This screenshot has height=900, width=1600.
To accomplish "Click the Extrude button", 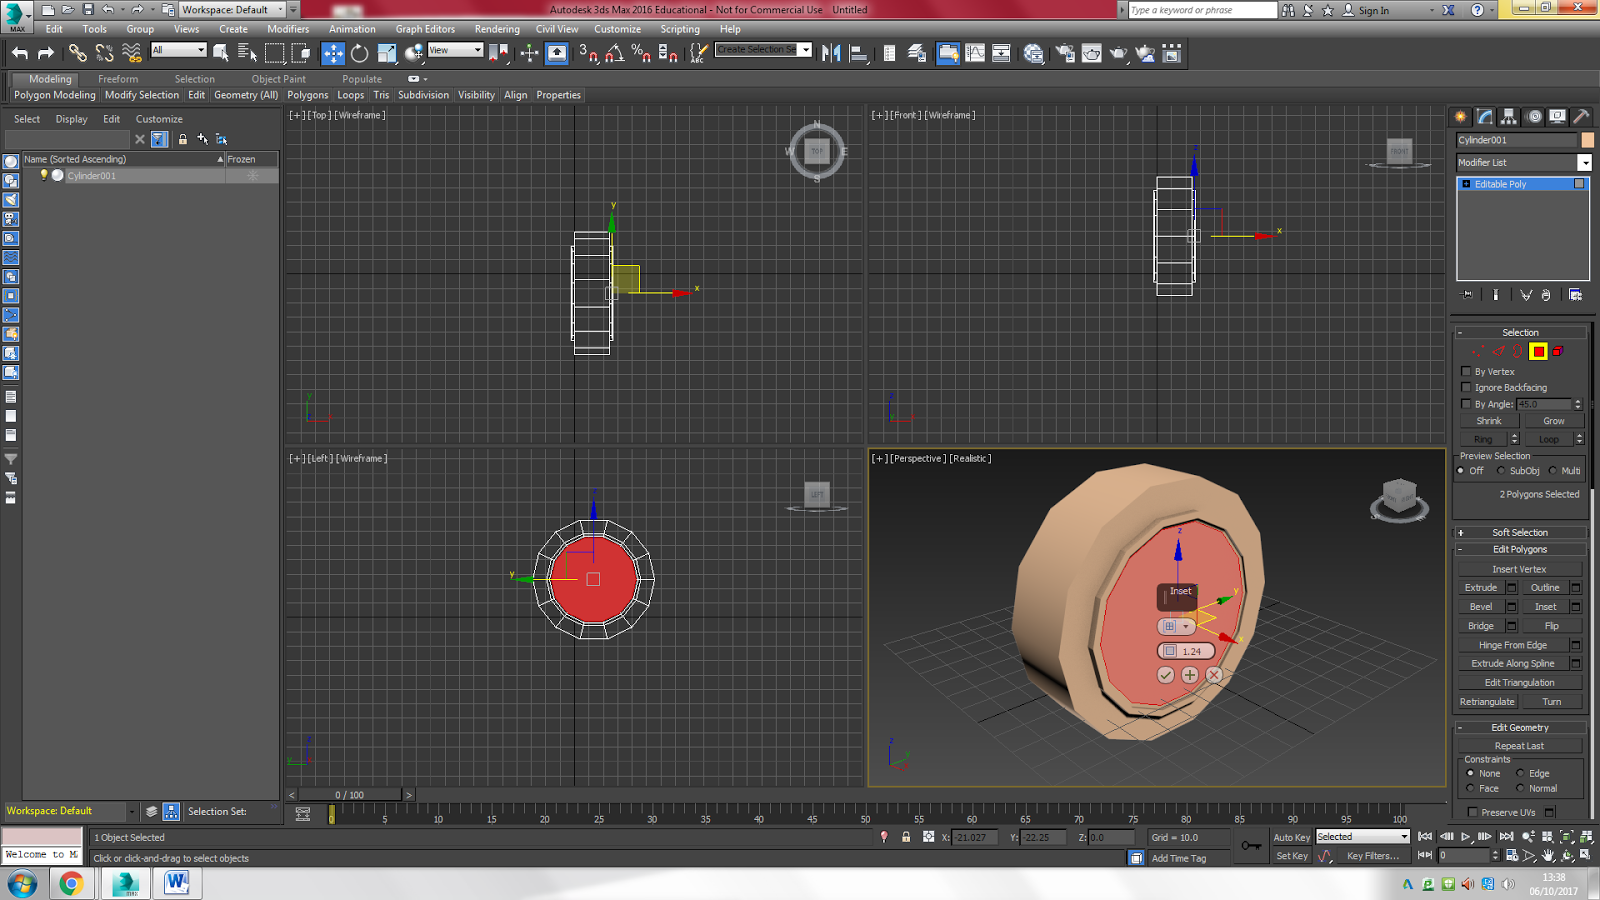I will coord(1481,588).
